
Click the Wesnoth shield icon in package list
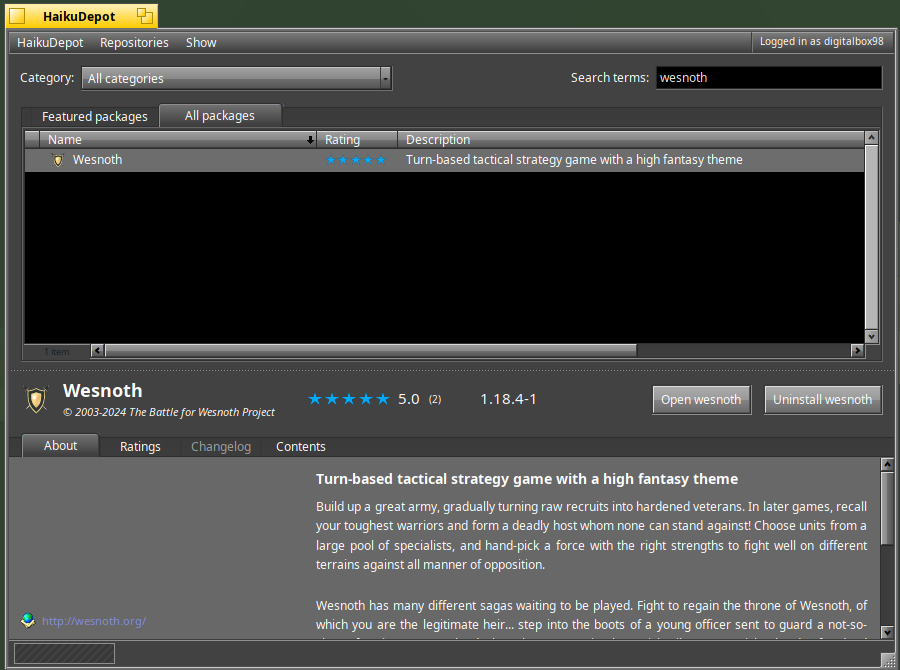click(58, 160)
